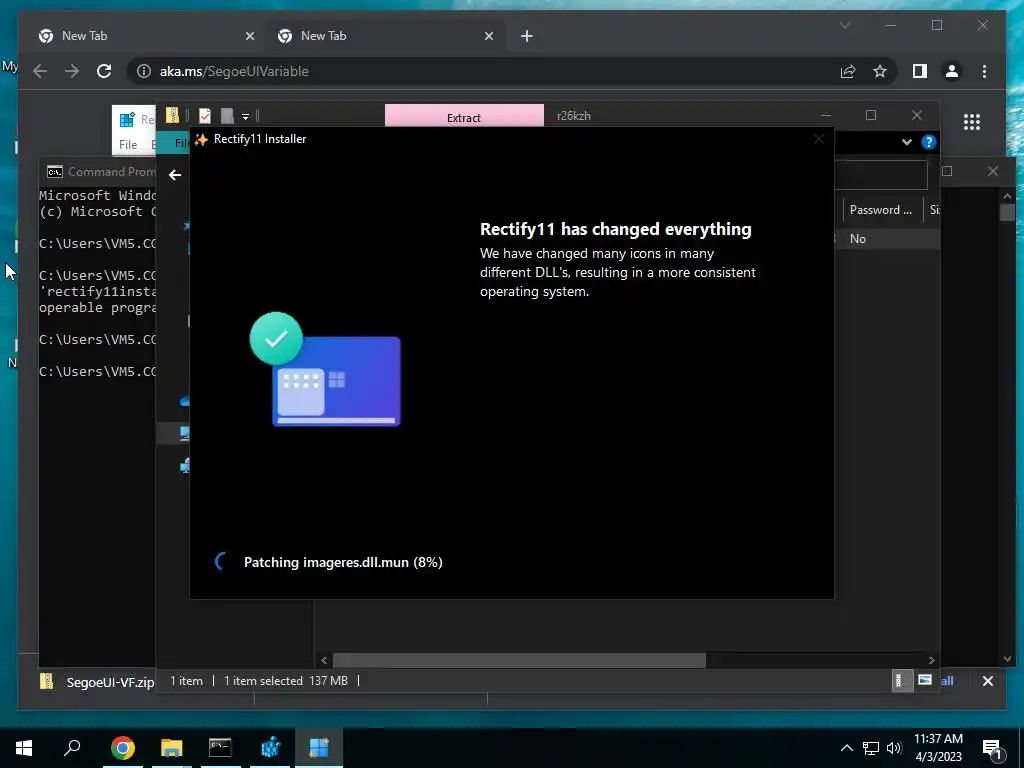Bookmark this page with the star icon
The width and height of the screenshot is (1024, 768).
point(880,71)
